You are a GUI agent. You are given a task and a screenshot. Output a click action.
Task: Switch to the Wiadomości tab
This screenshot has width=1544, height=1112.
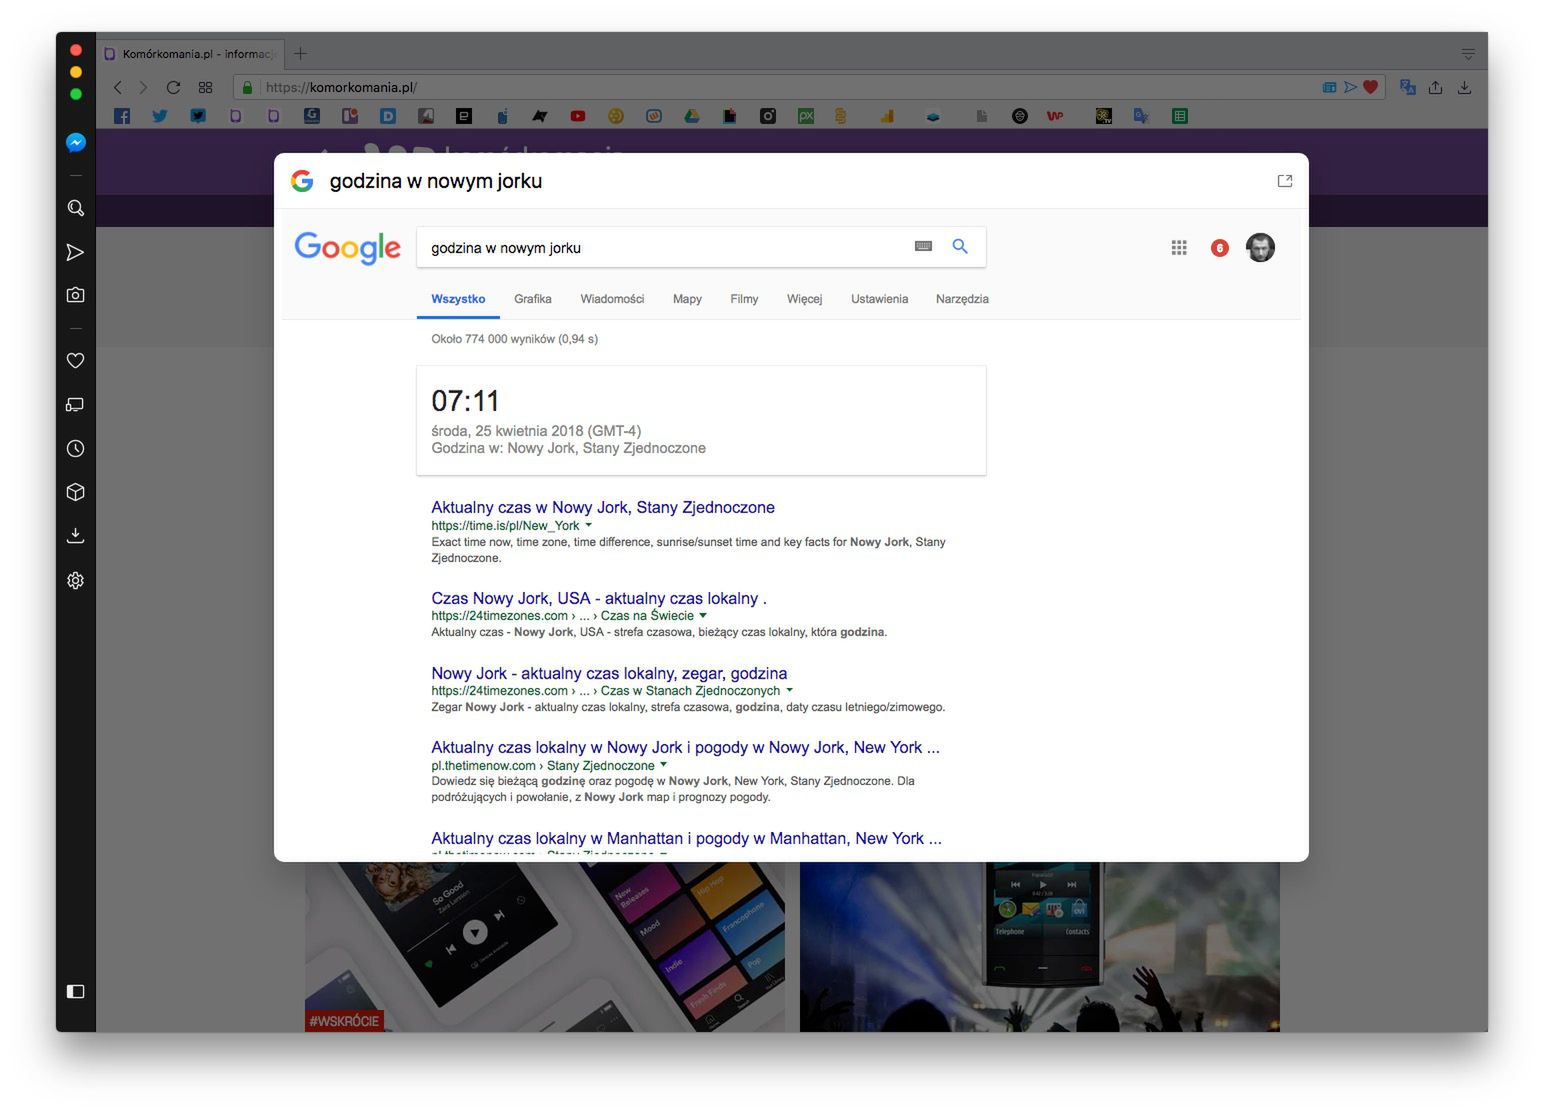612,299
